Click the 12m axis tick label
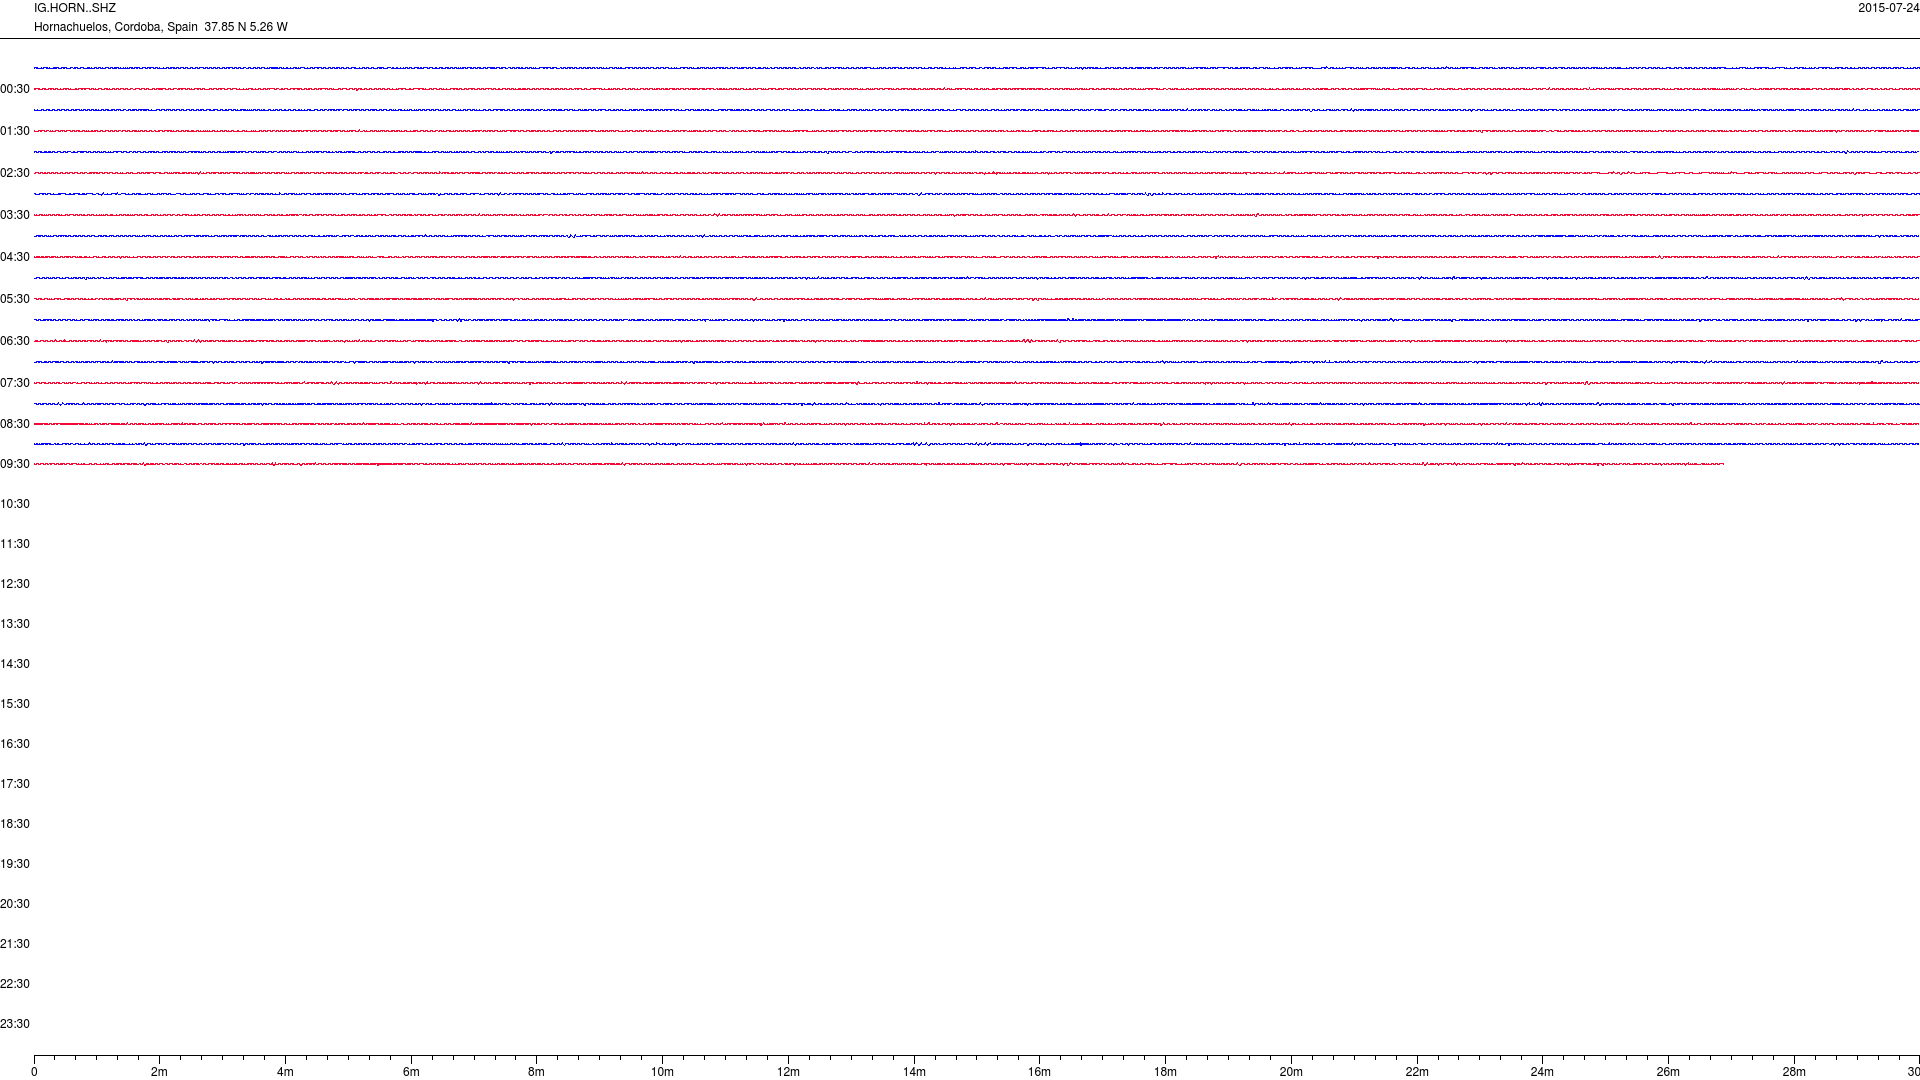This screenshot has height=1080, width=1920. coord(788,1072)
